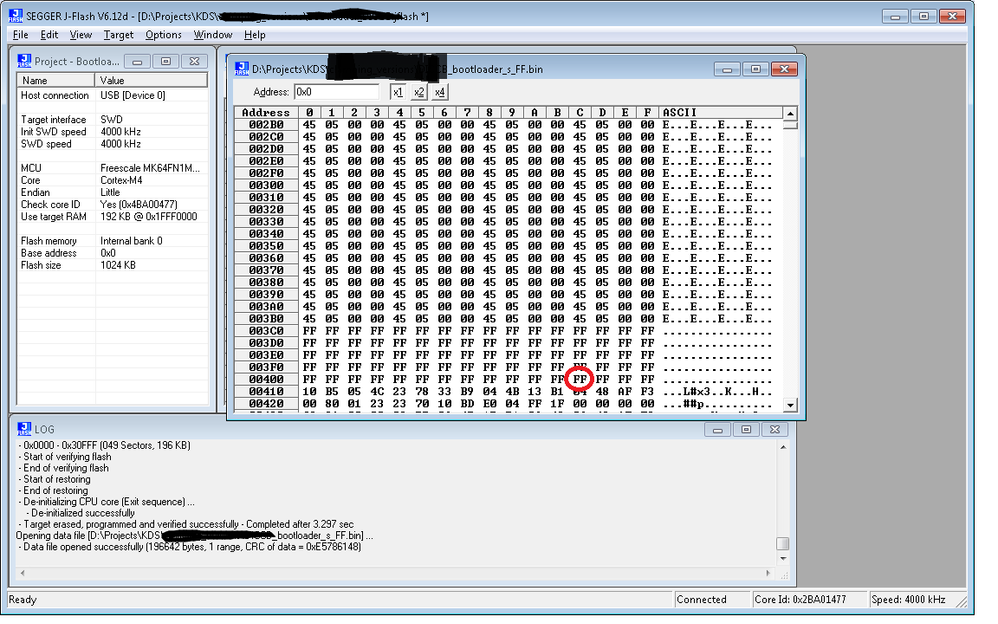998x624 pixels.
Task: Close the LOG panel
Action: 775,430
